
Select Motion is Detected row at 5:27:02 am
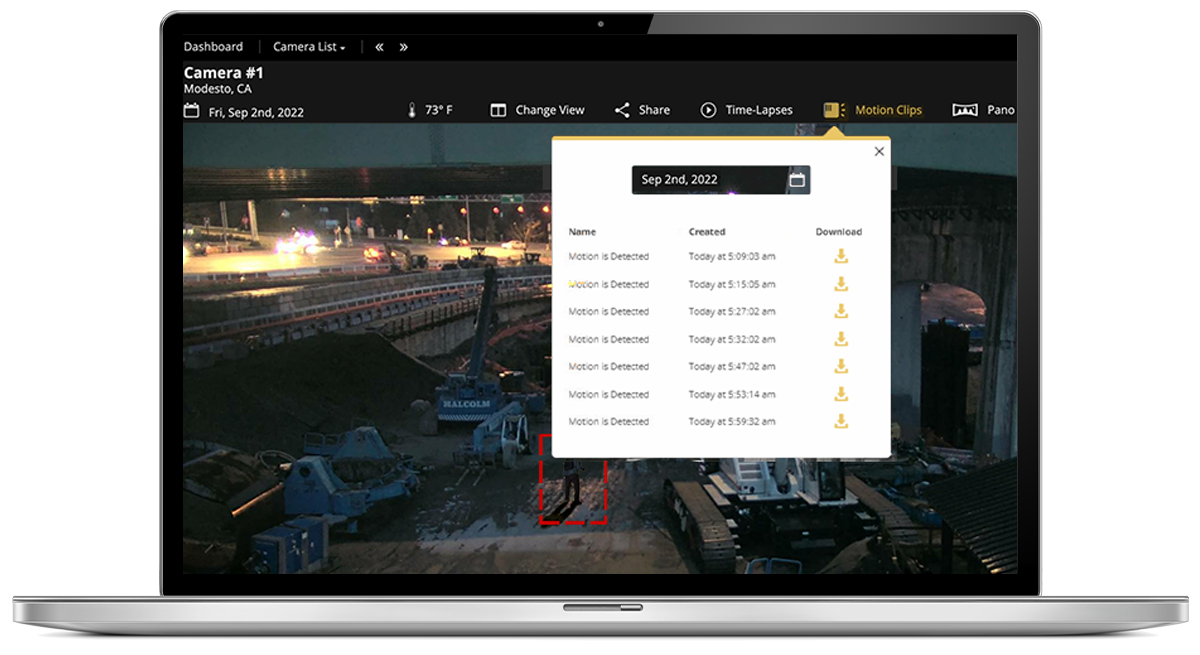(x=609, y=312)
